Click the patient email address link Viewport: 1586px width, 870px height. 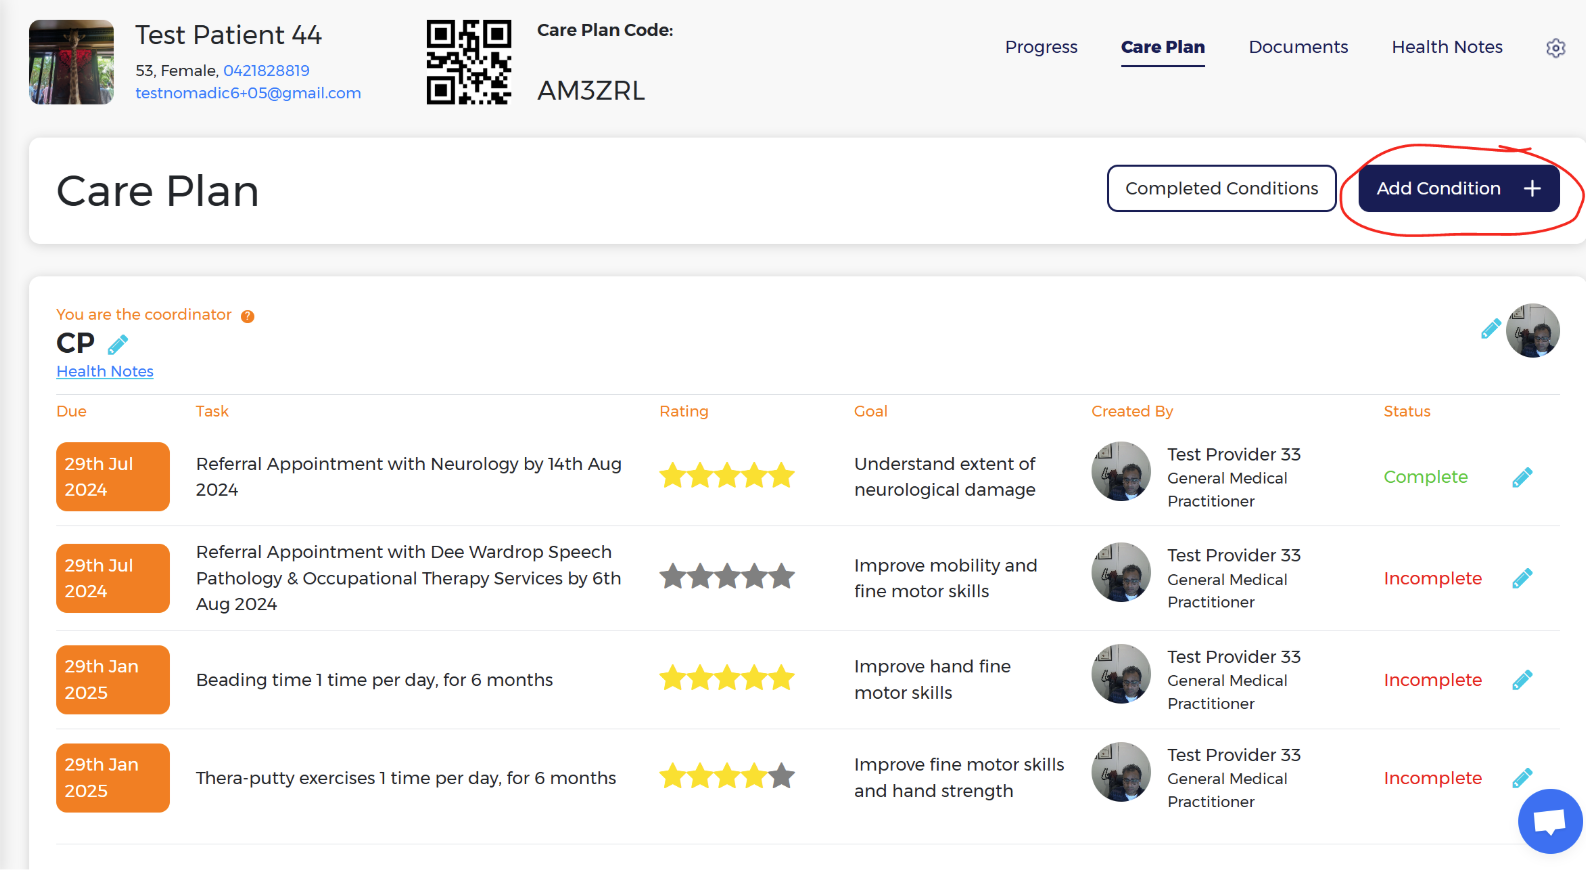pos(248,93)
